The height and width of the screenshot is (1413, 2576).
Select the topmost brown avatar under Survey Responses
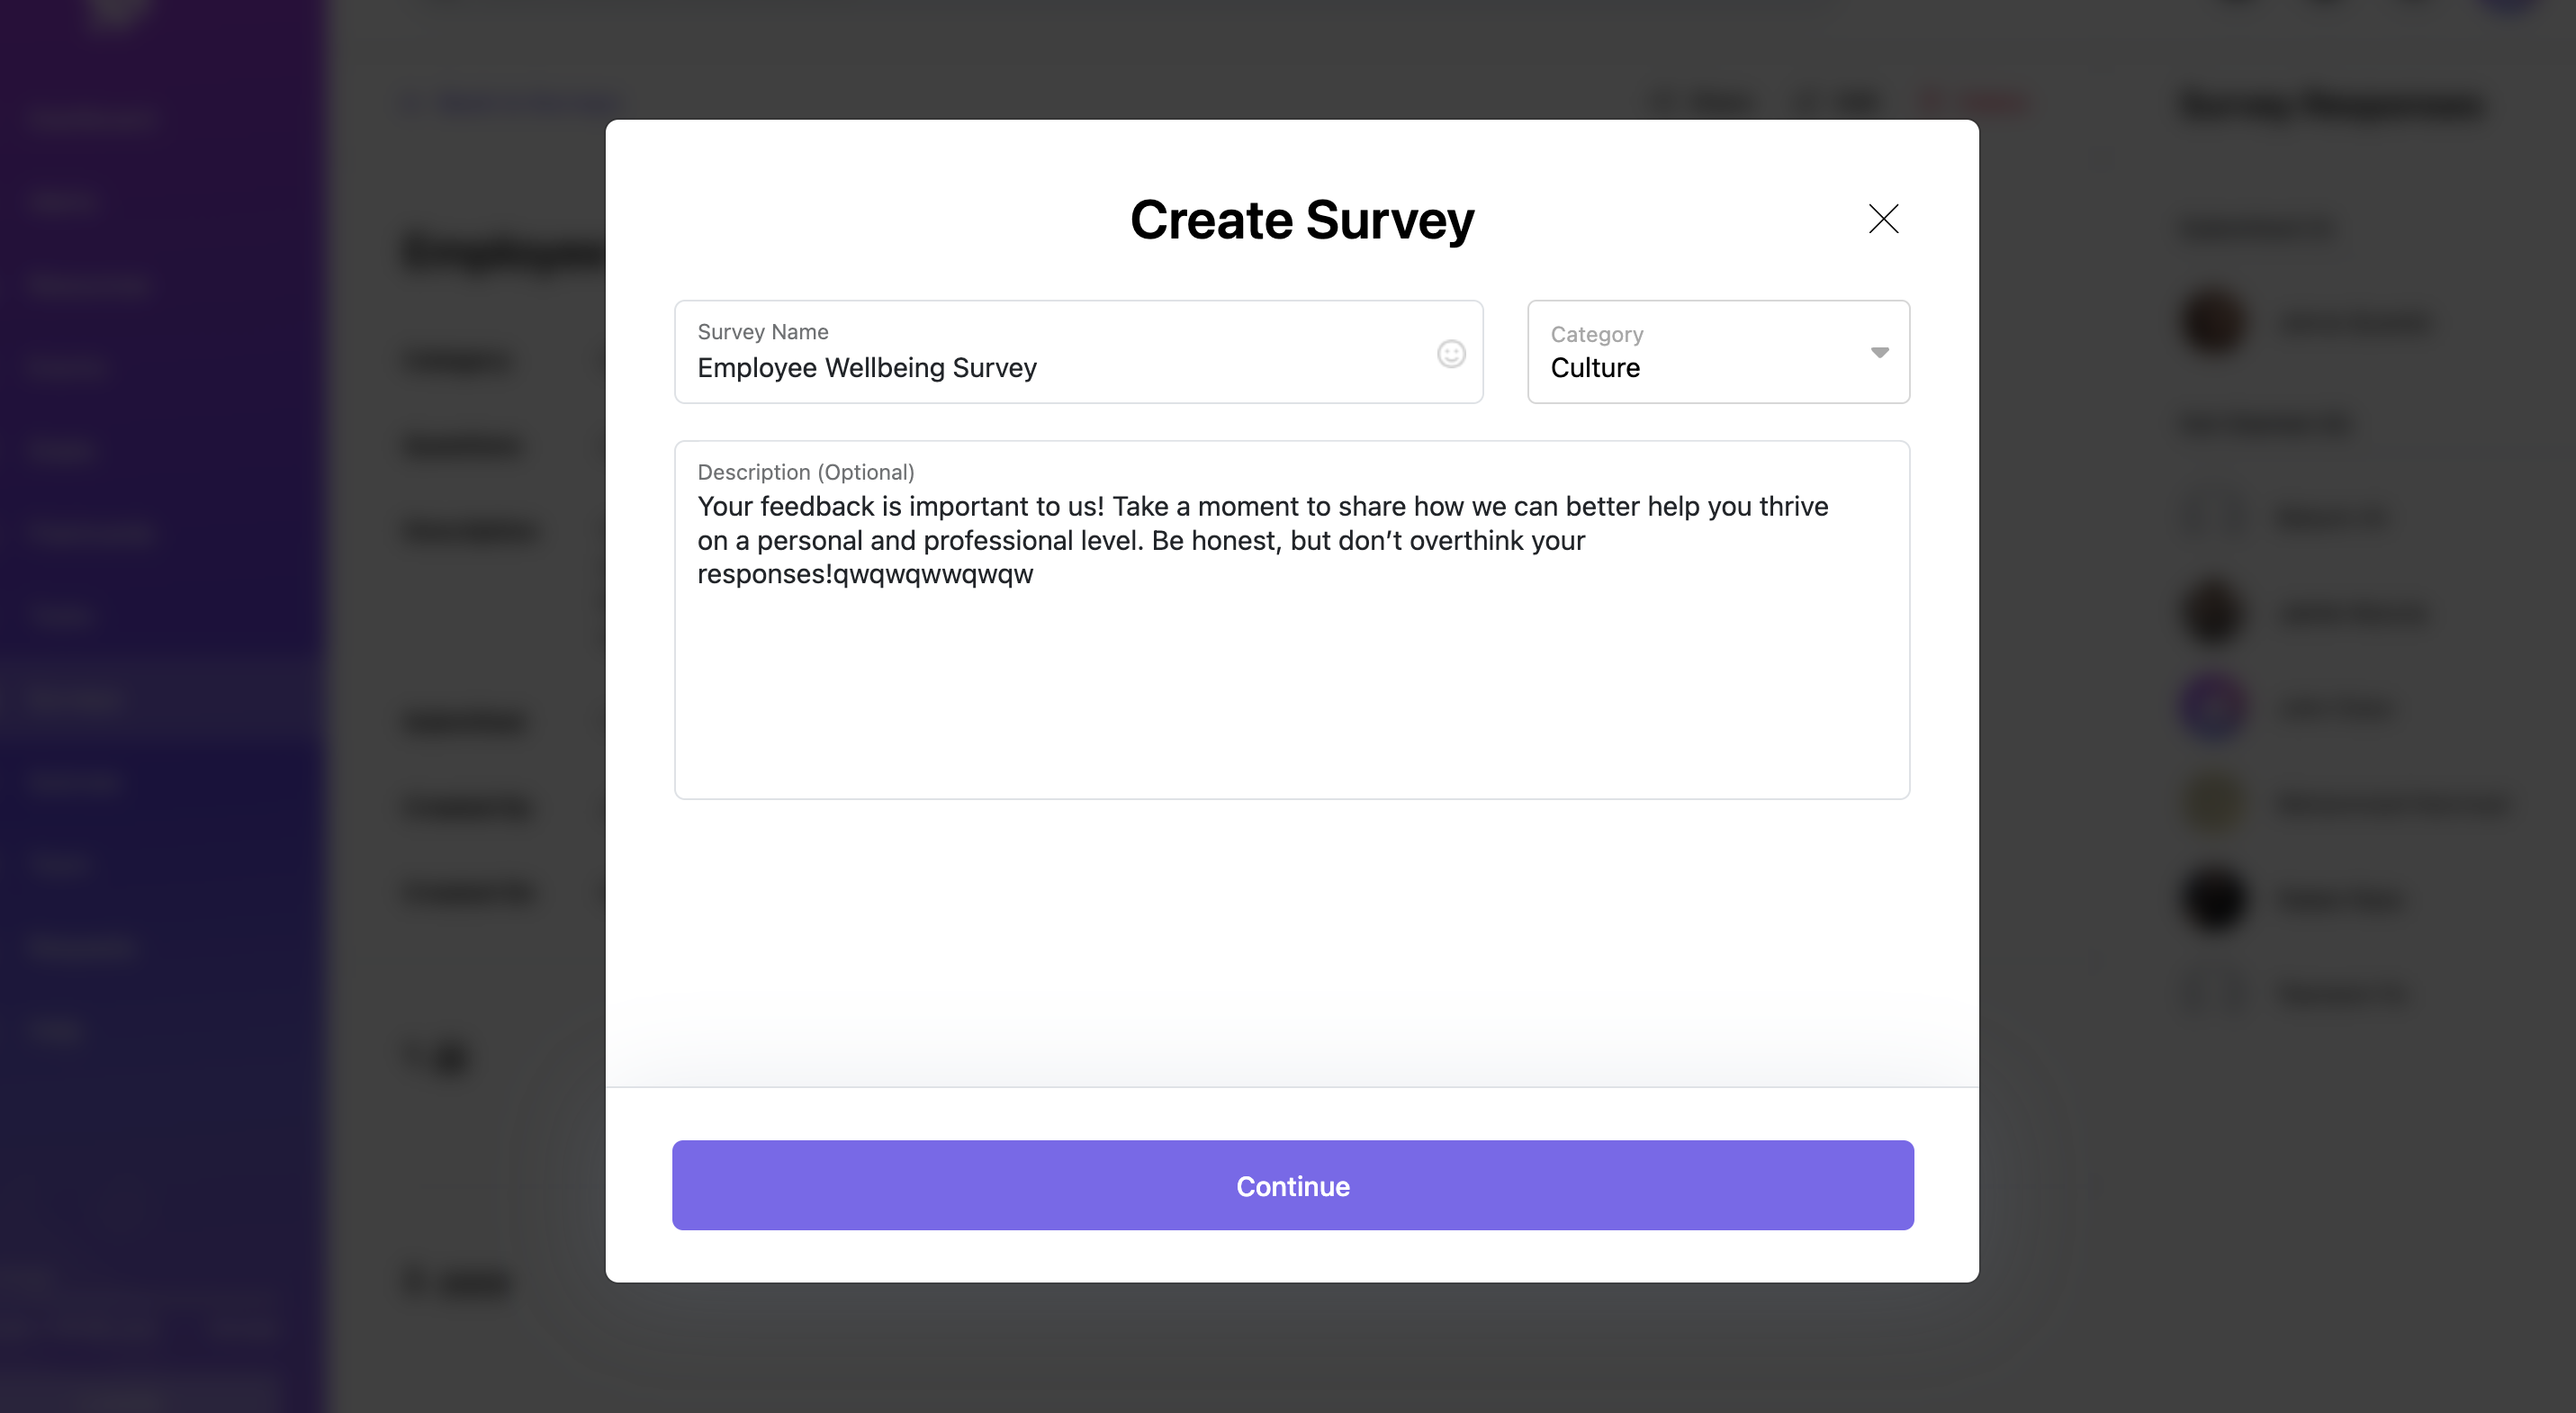(x=2214, y=321)
